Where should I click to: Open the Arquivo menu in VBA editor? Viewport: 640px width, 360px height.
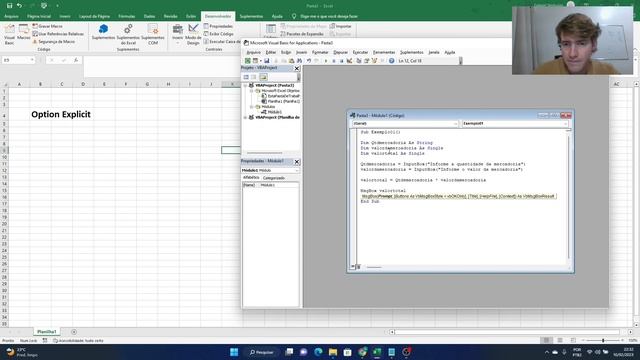(x=253, y=52)
